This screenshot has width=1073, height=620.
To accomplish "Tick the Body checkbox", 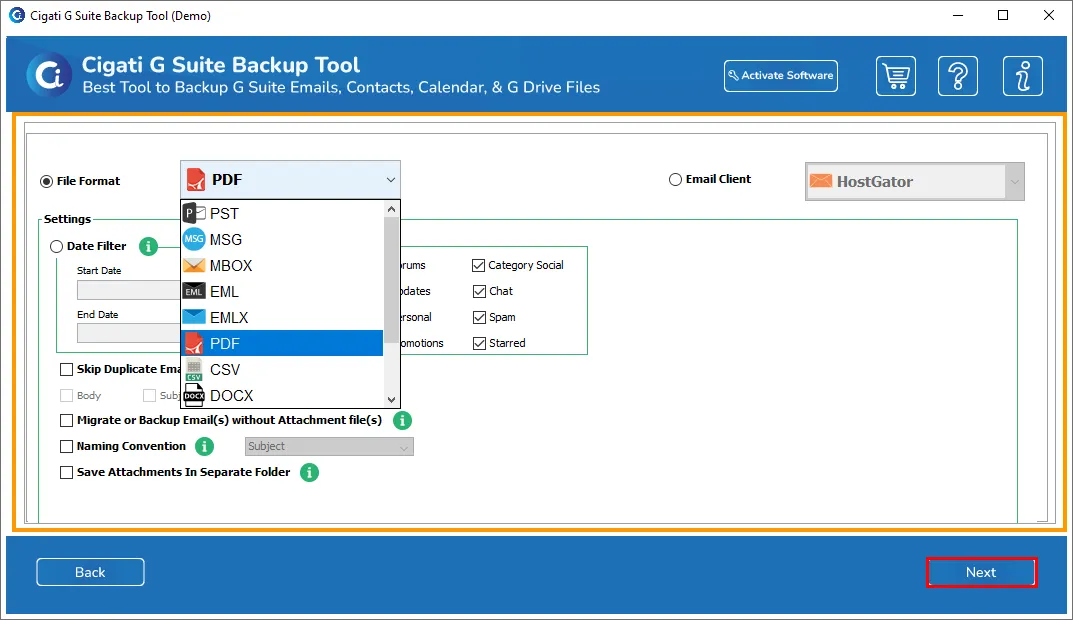I will [x=66, y=396].
